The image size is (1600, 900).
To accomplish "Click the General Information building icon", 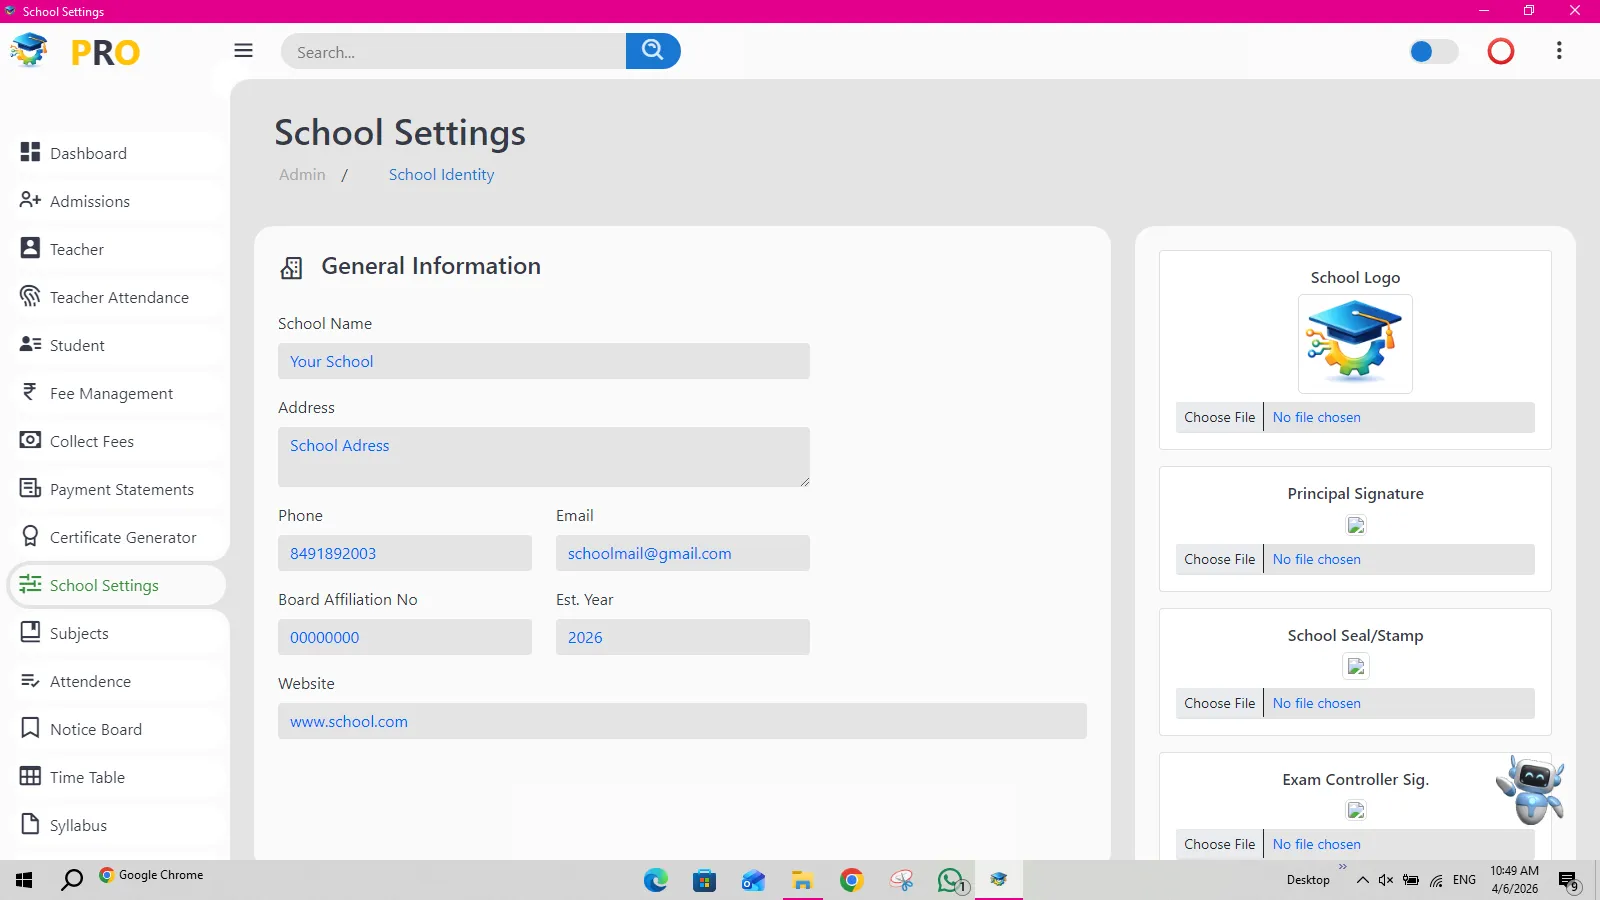I will click(x=291, y=267).
